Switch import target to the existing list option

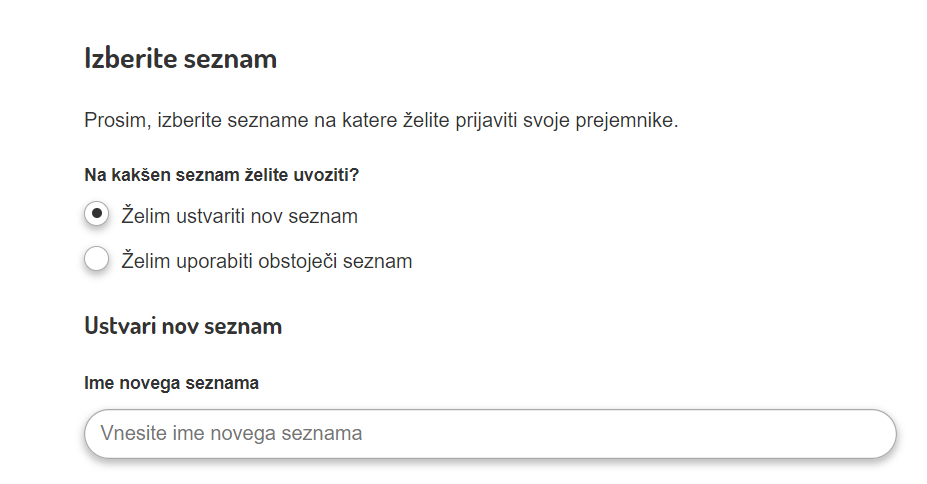[x=97, y=260]
